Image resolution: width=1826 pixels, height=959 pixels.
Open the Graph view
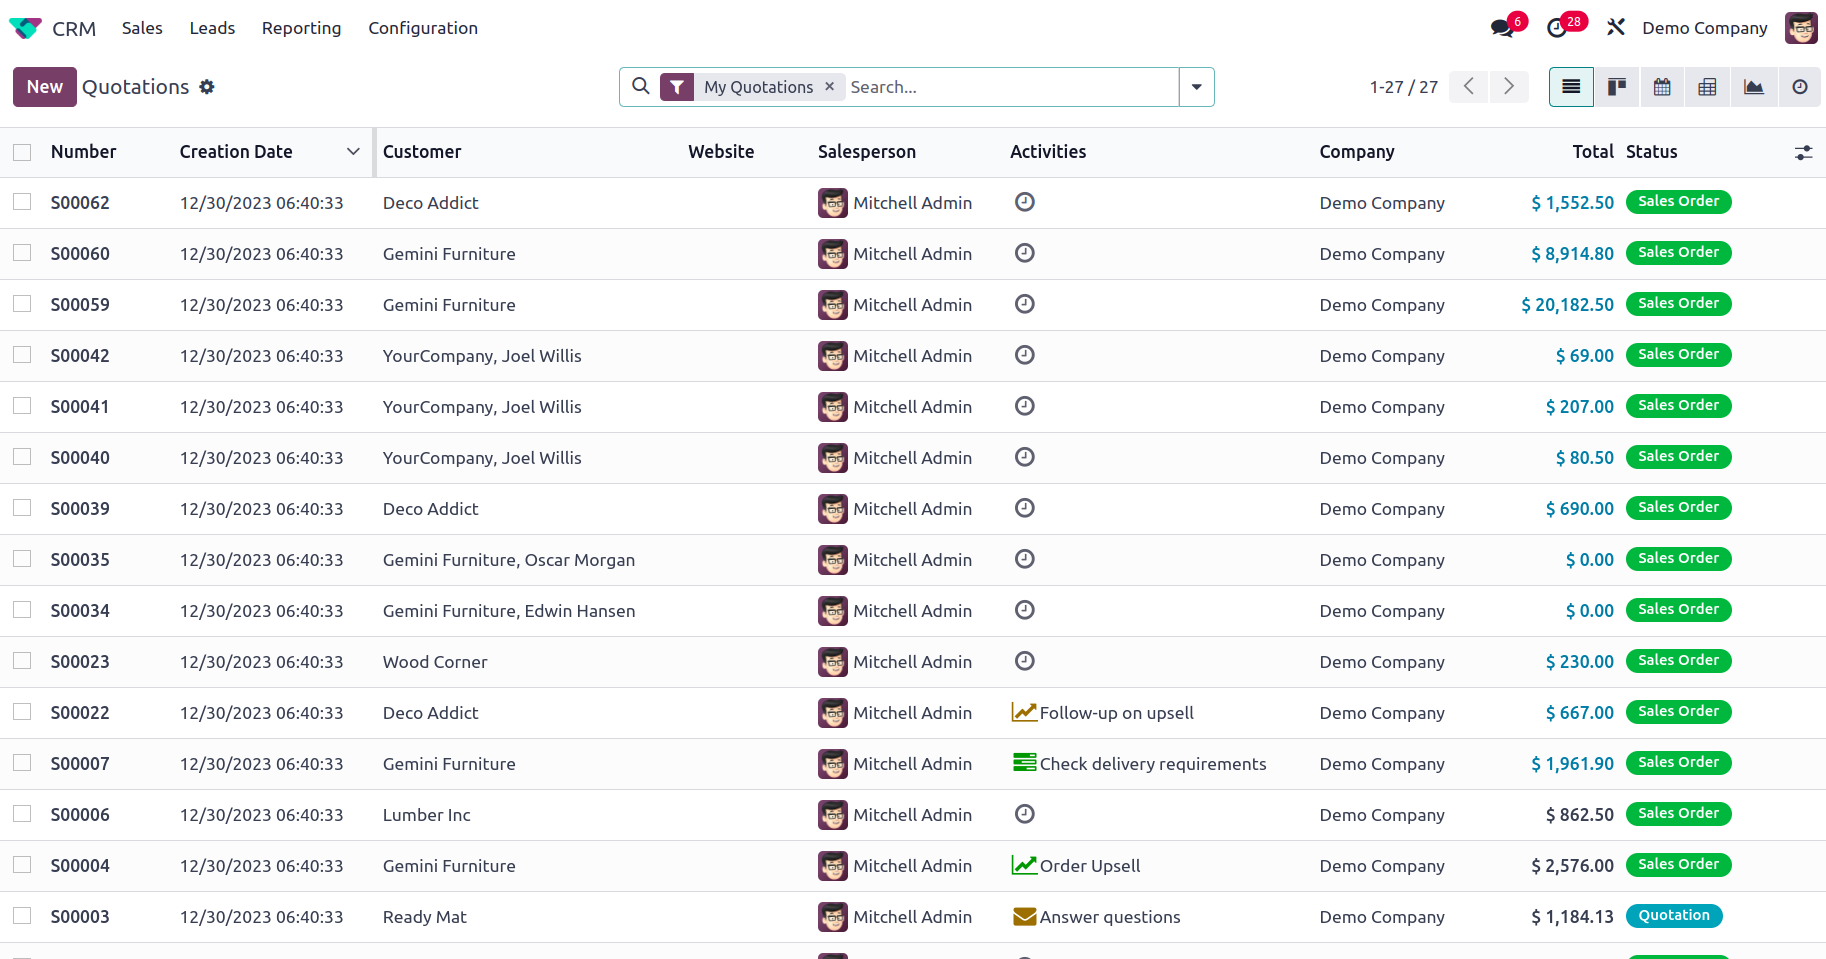click(x=1754, y=87)
